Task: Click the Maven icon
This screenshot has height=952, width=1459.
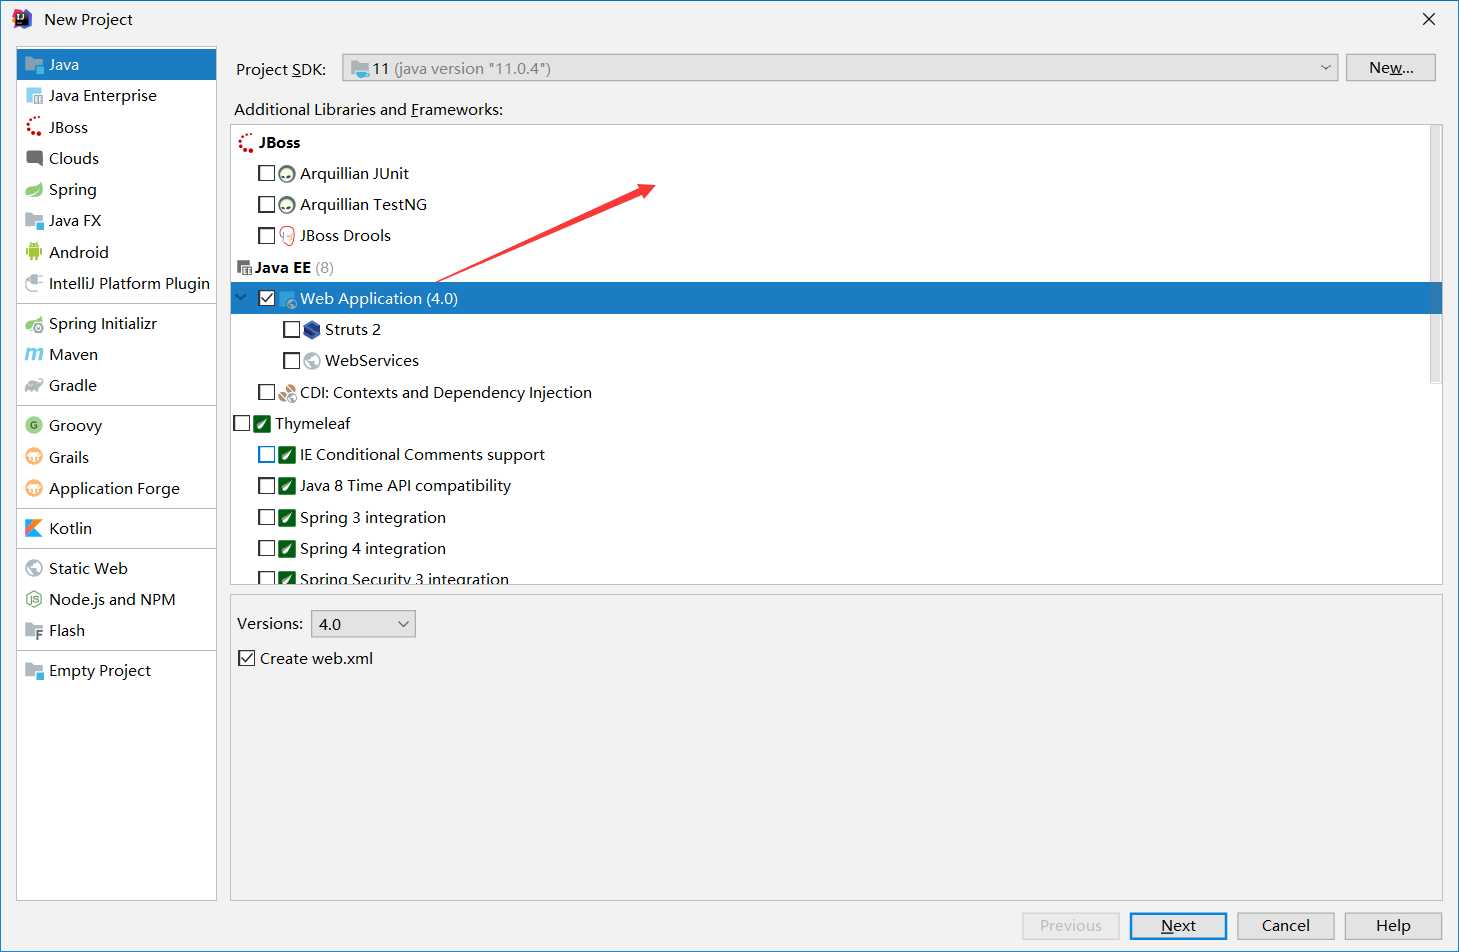Action: click(34, 355)
